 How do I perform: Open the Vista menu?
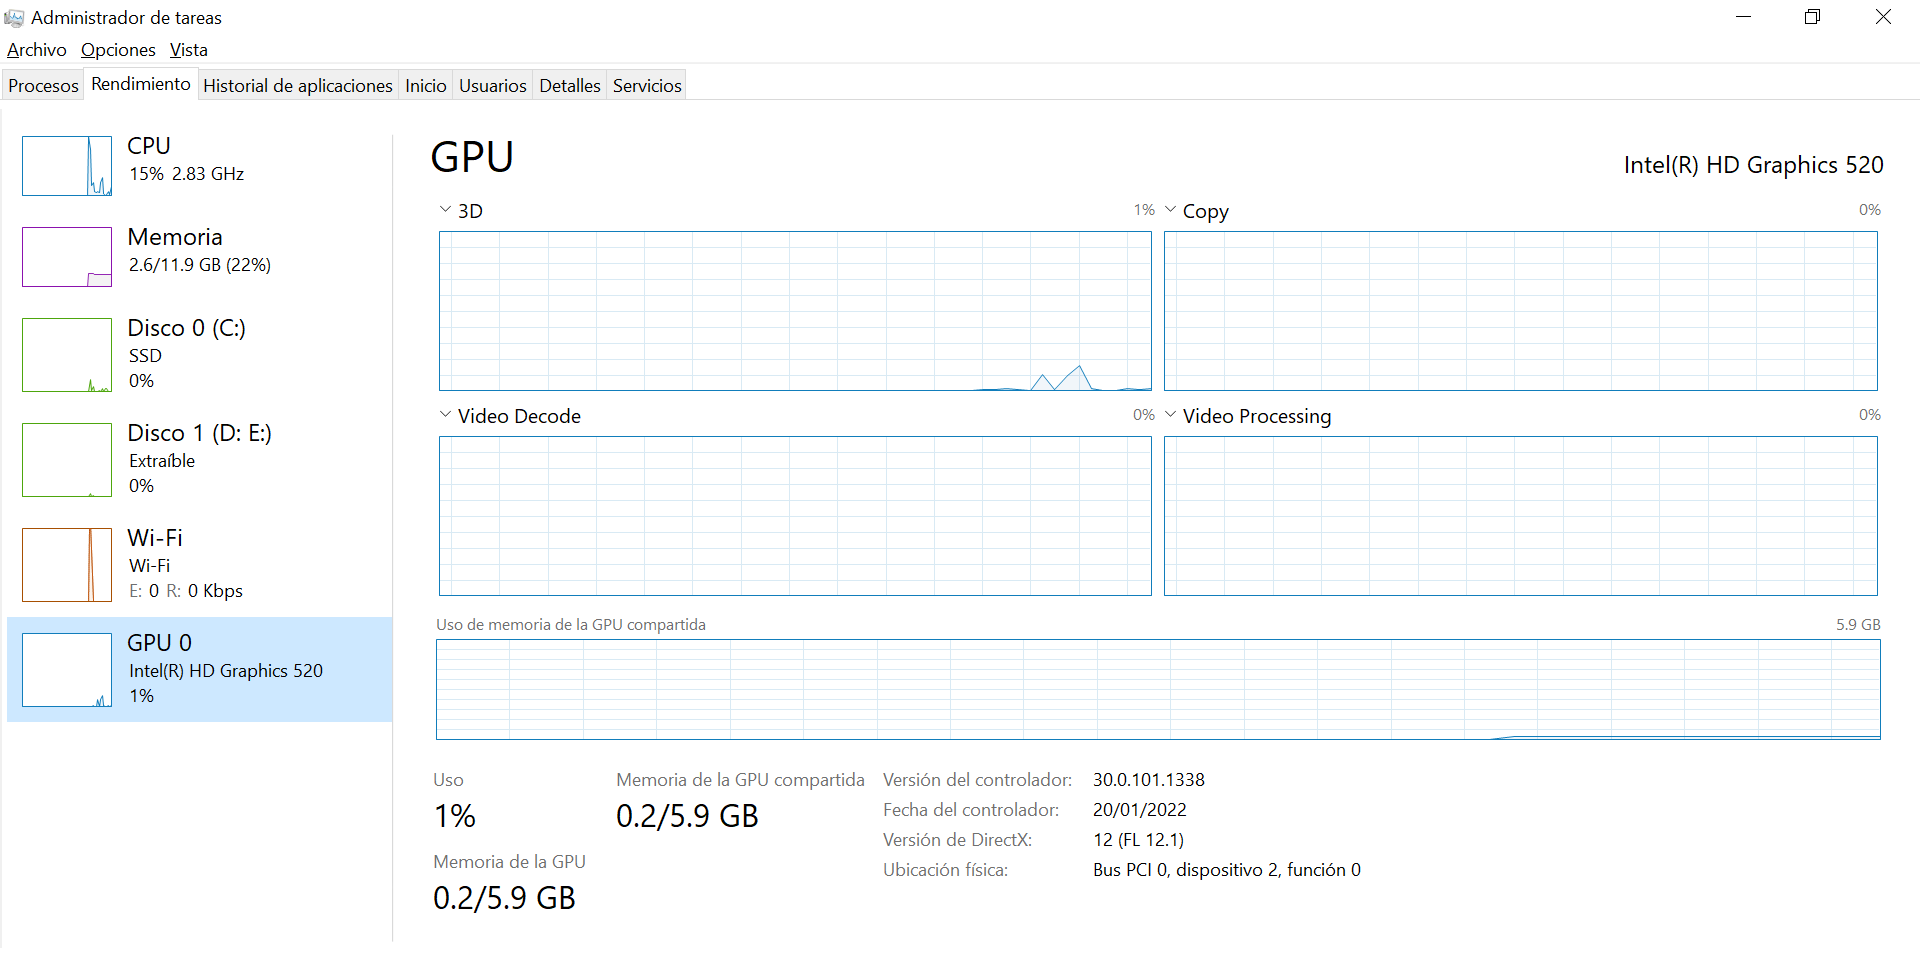[188, 50]
